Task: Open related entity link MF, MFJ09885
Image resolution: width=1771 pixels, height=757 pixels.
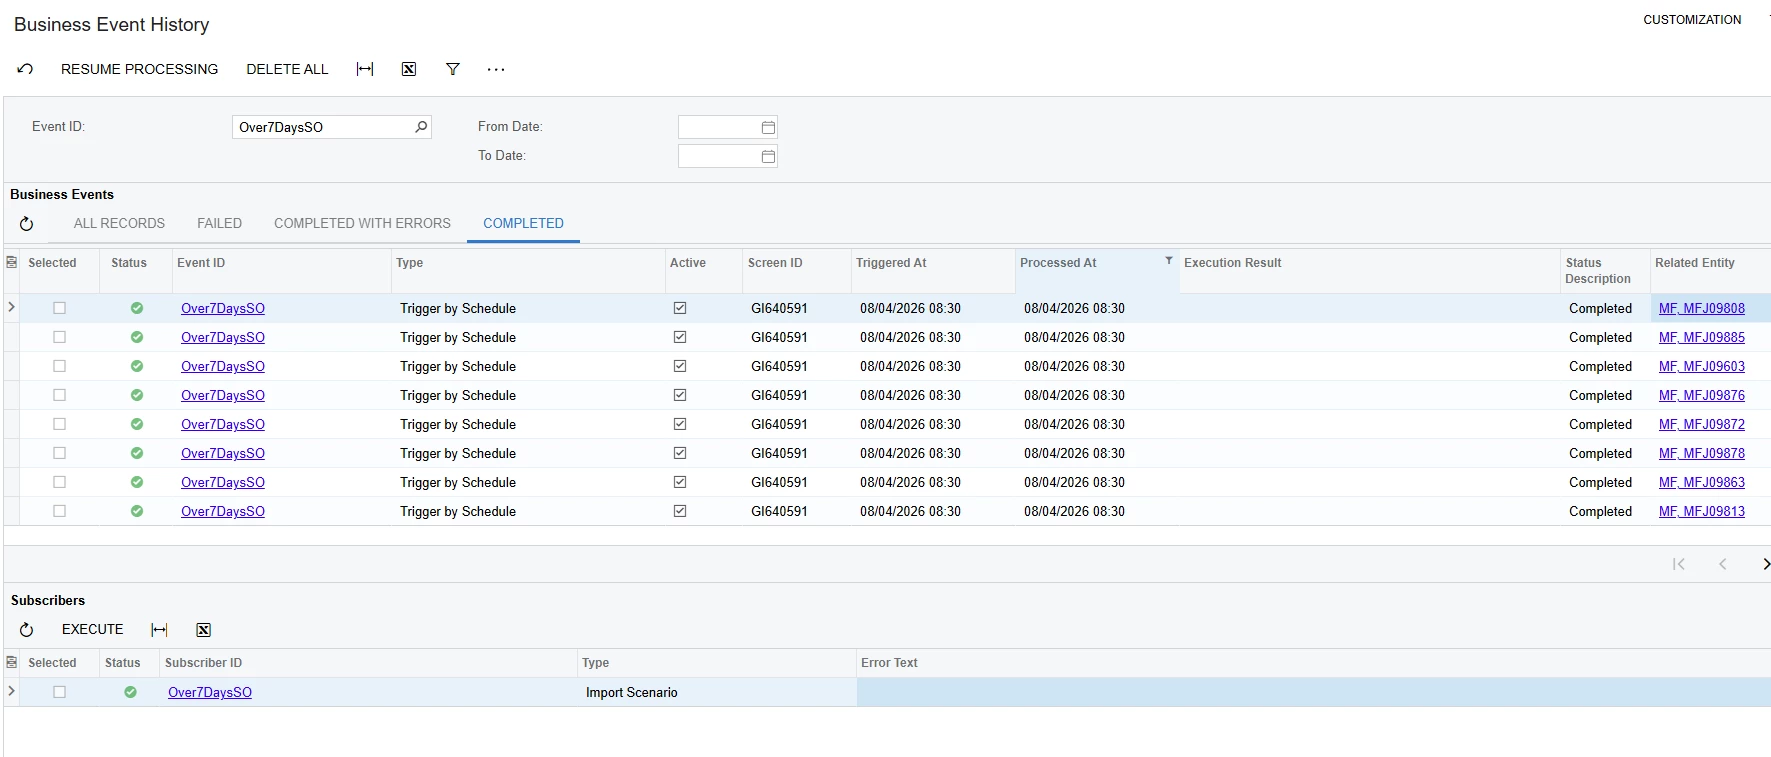Action: (1701, 337)
